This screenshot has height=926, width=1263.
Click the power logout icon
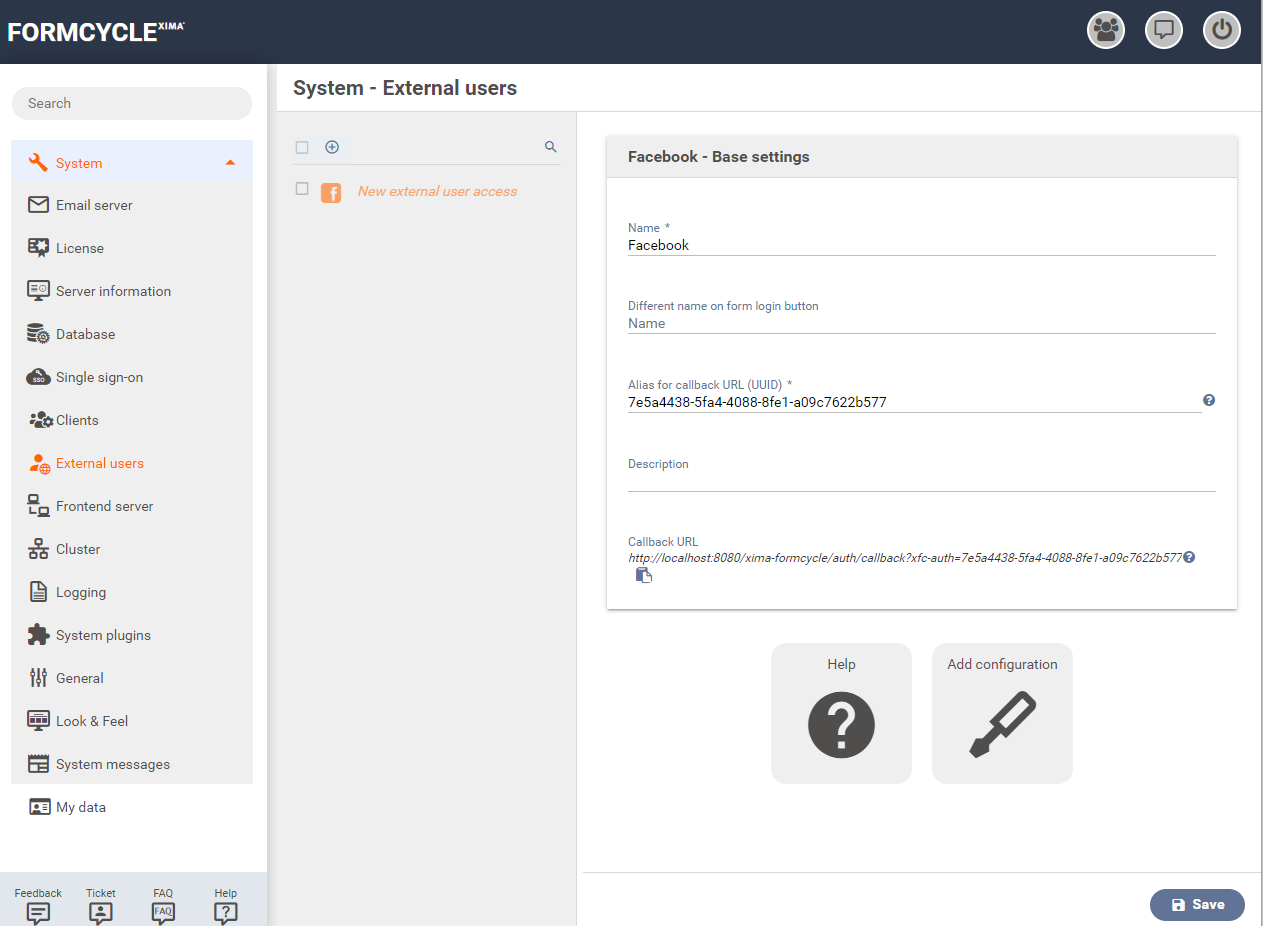[x=1221, y=30]
